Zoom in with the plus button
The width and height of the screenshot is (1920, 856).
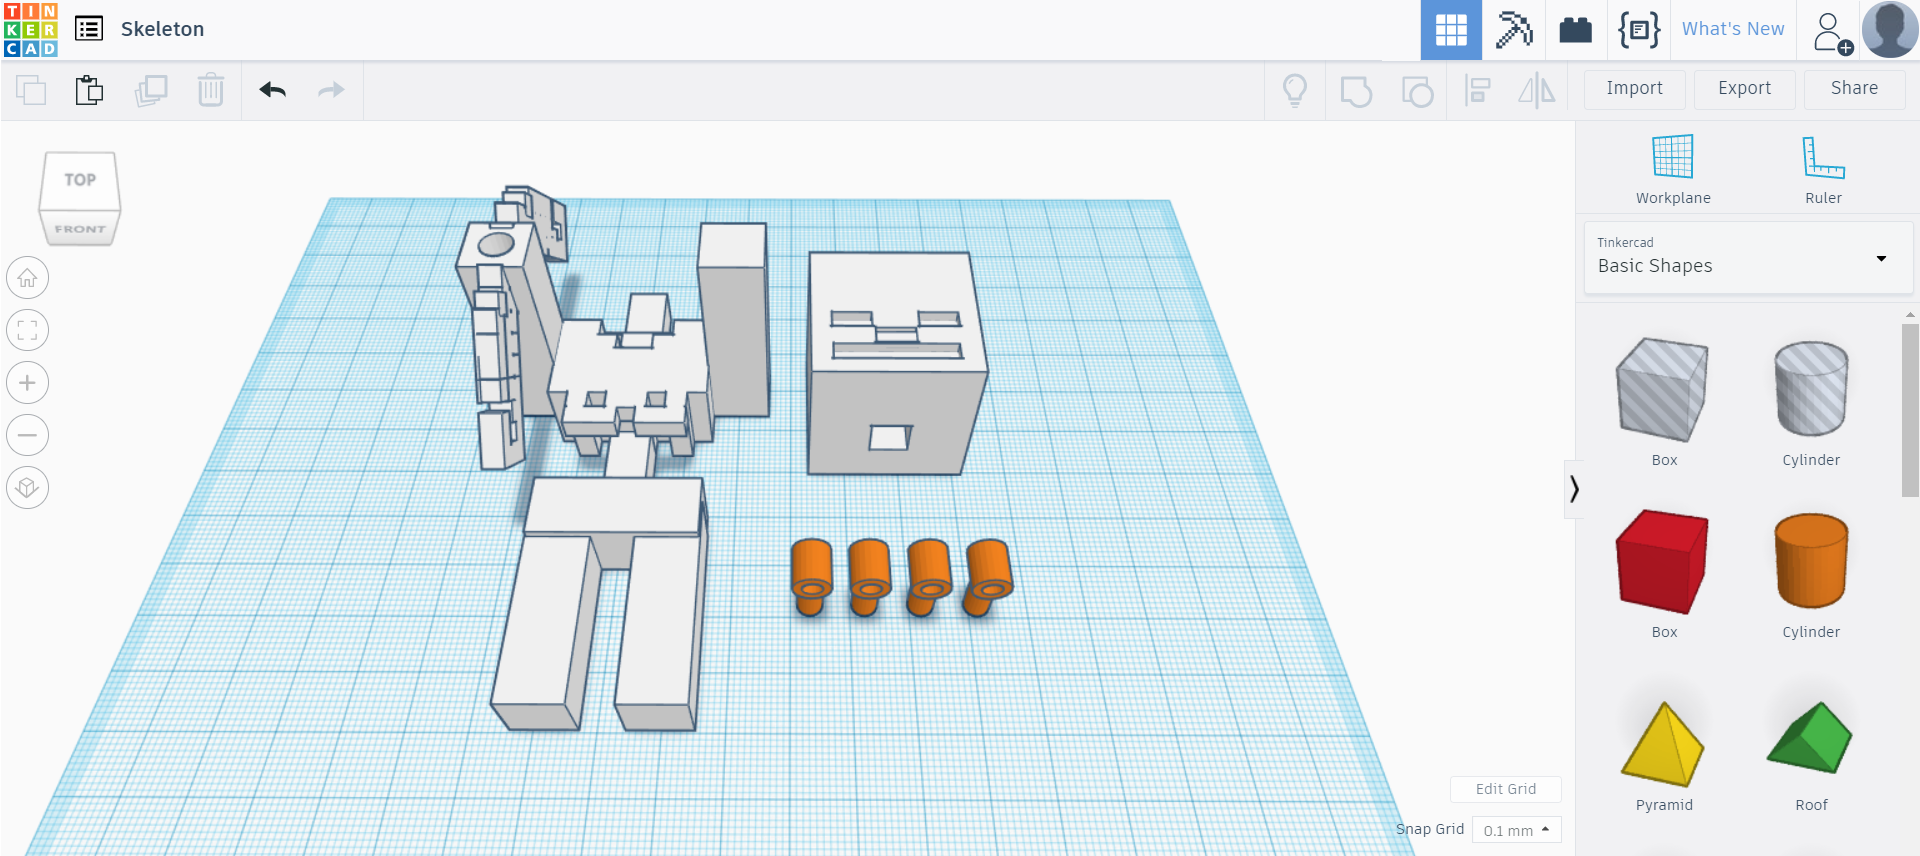pos(28,383)
